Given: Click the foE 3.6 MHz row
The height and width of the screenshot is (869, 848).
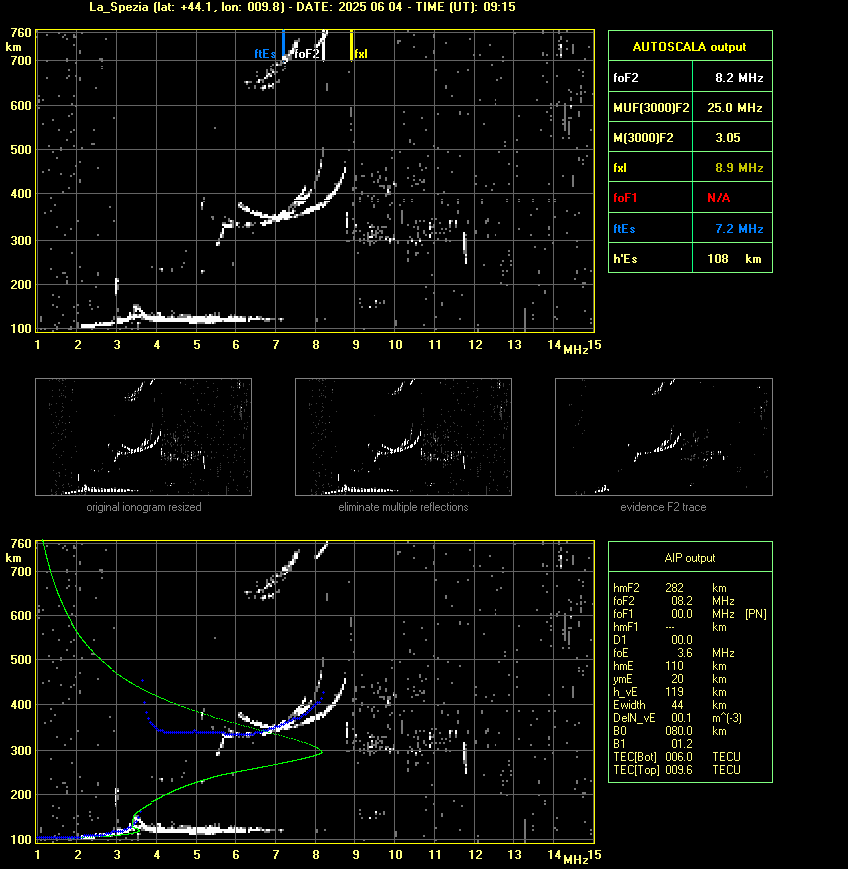Looking at the screenshot, I should (x=674, y=653).
